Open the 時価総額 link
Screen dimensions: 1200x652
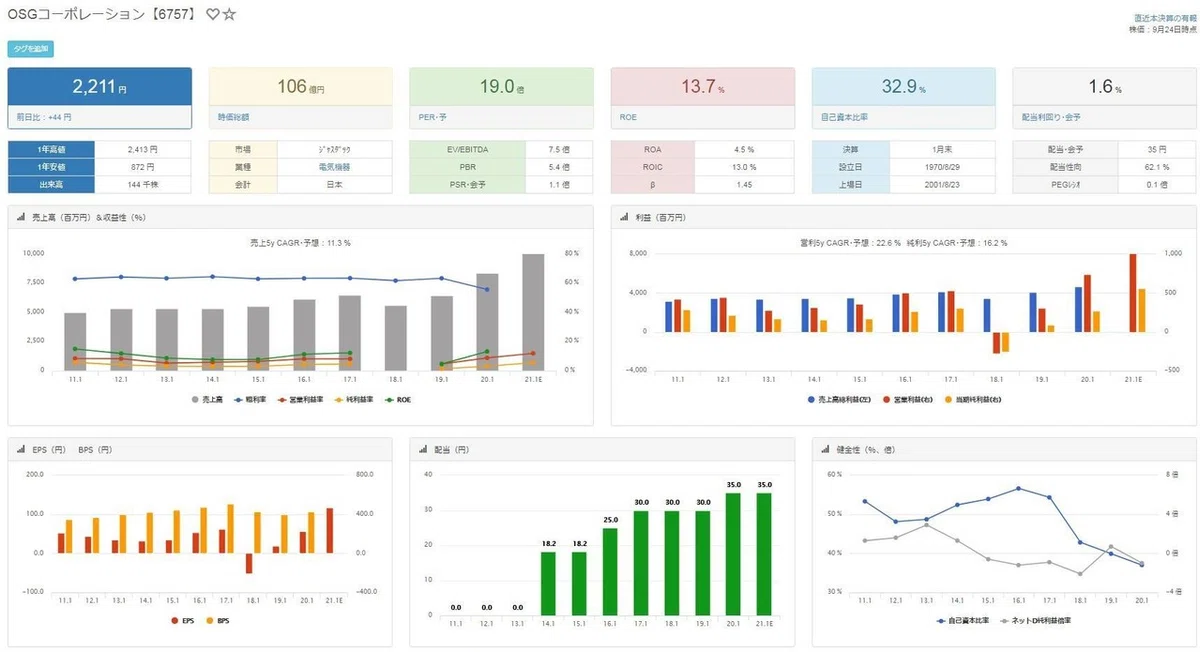234,117
